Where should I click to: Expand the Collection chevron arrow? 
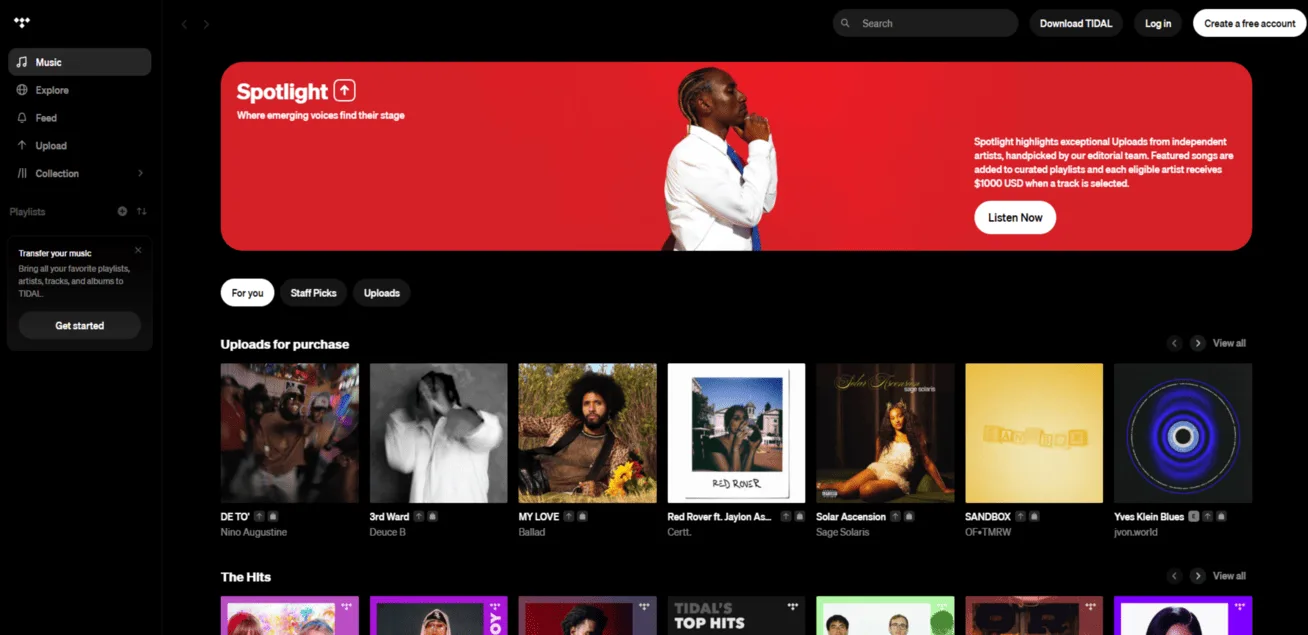140,173
